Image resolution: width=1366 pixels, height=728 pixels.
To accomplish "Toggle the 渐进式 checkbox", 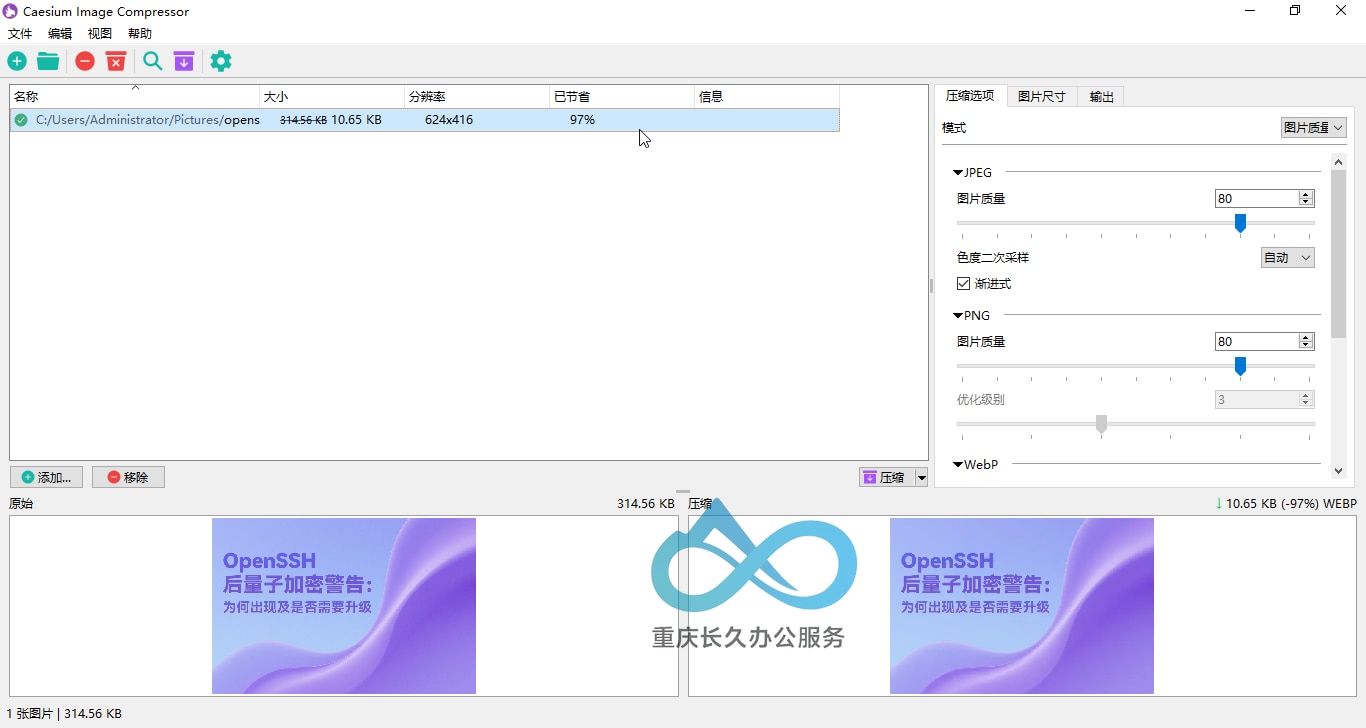I will click(964, 284).
